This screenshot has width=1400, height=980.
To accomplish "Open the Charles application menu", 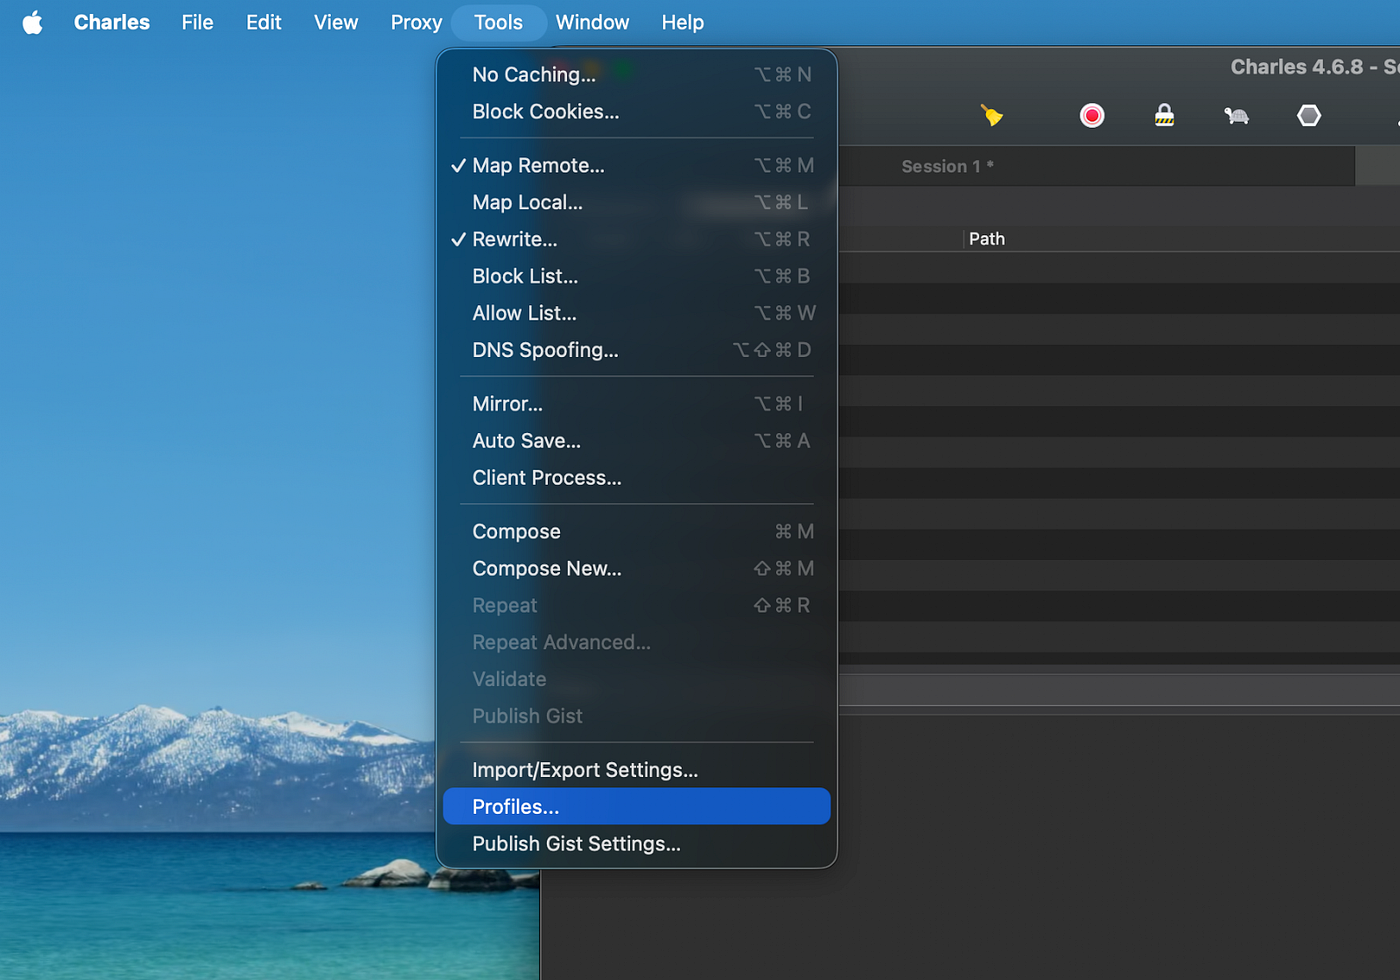I will pyautogui.click(x=112, y=22).
